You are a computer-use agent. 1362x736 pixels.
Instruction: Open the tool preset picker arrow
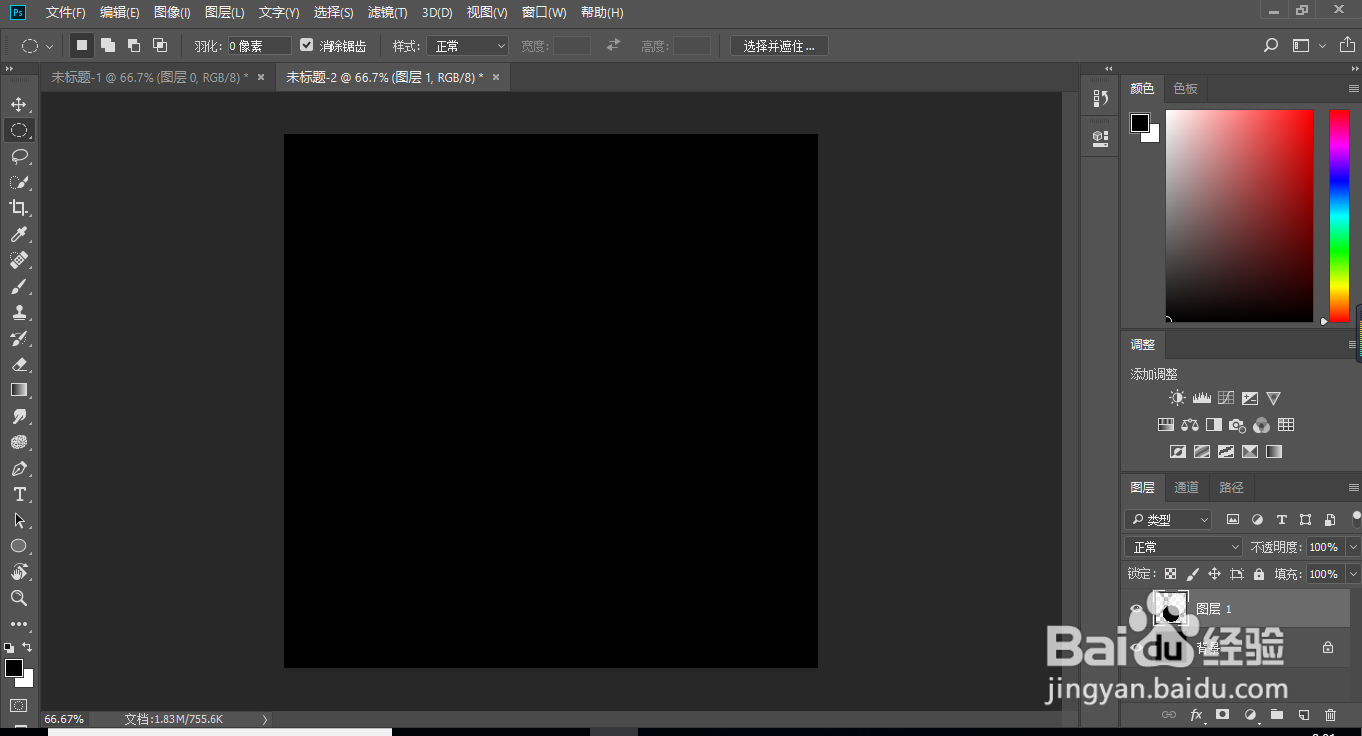click(x=49, y=46)
